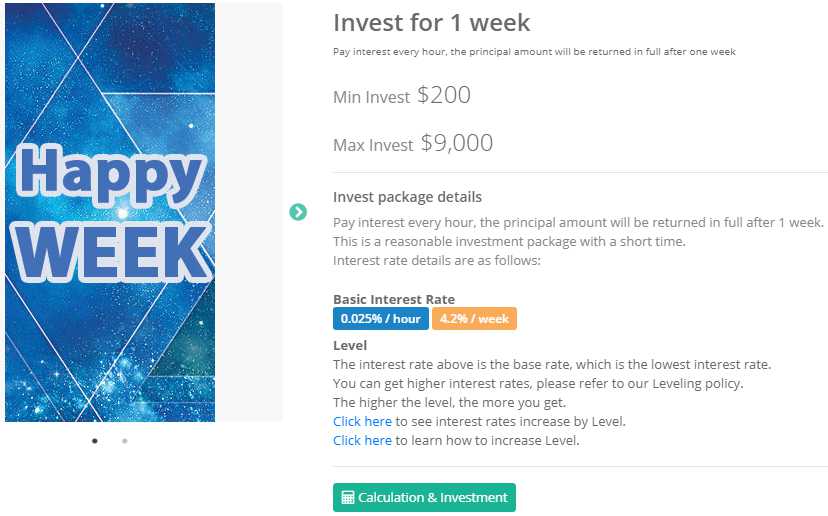Switch to the second carousel dot
Viewport: 828px width, 516px height.
click(x=124, y=440)
